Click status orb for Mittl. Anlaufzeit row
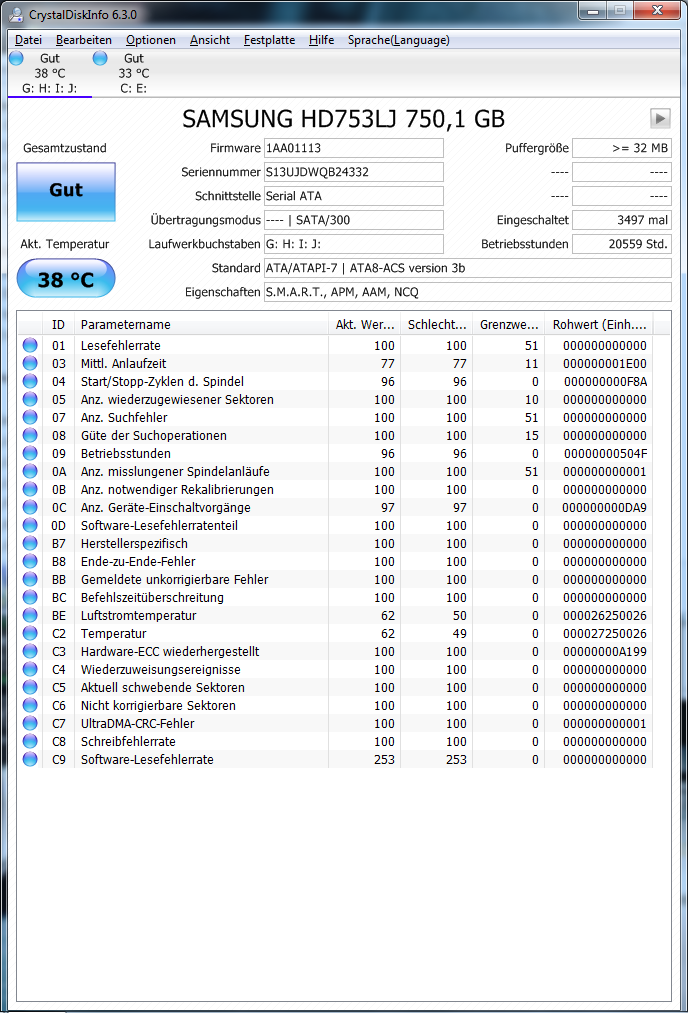 tap(30, 363)
